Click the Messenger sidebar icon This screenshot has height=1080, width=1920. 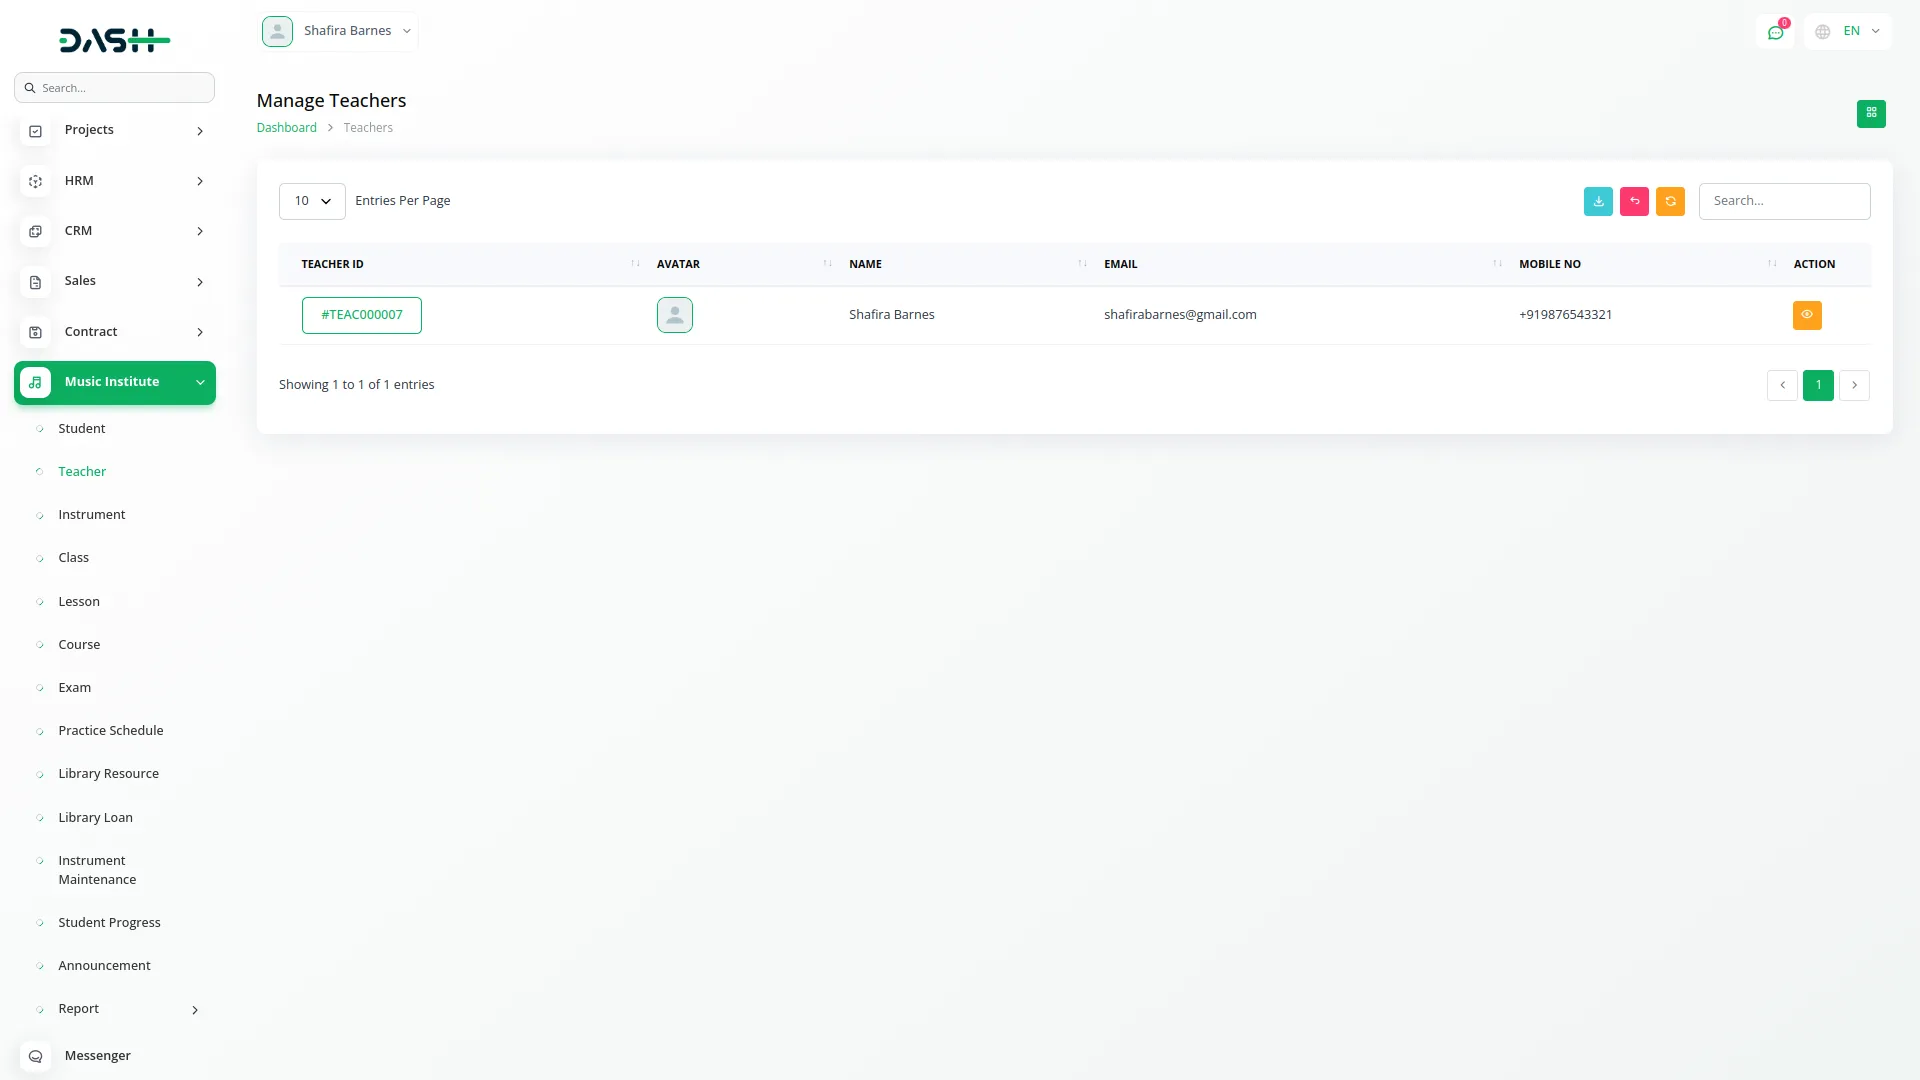(35, 1056)
